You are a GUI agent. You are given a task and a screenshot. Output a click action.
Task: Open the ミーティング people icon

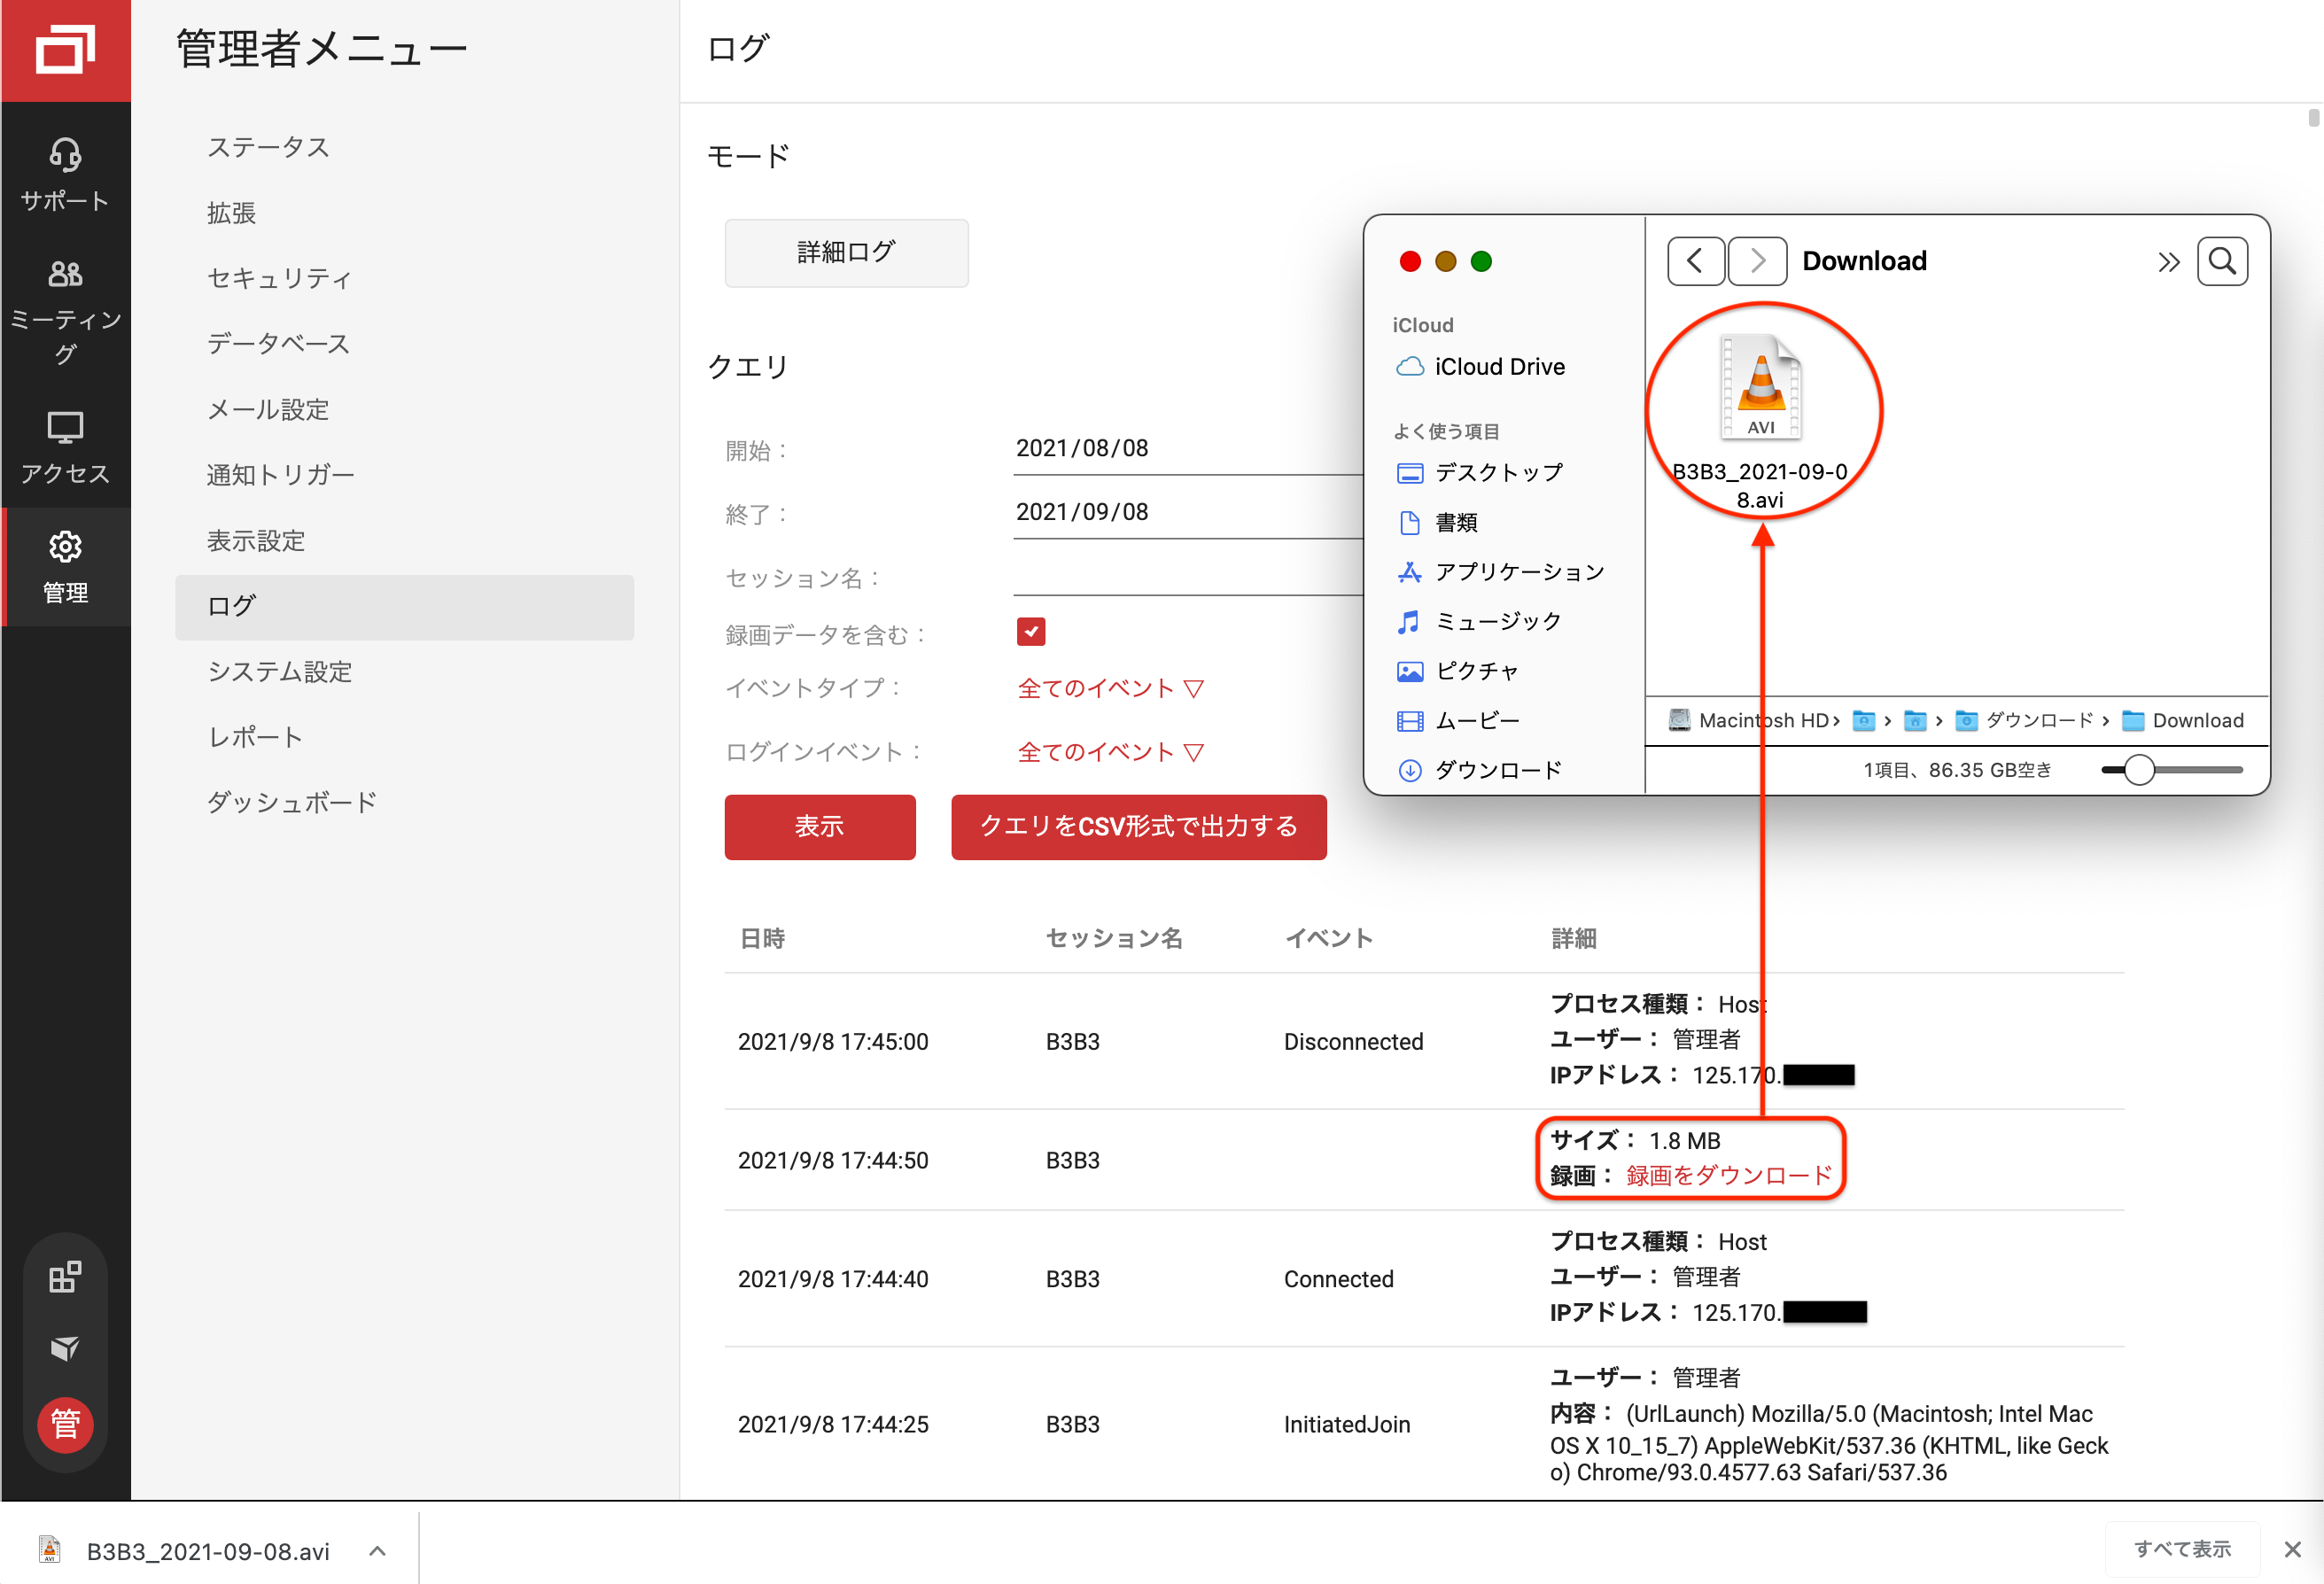(65, 273)
